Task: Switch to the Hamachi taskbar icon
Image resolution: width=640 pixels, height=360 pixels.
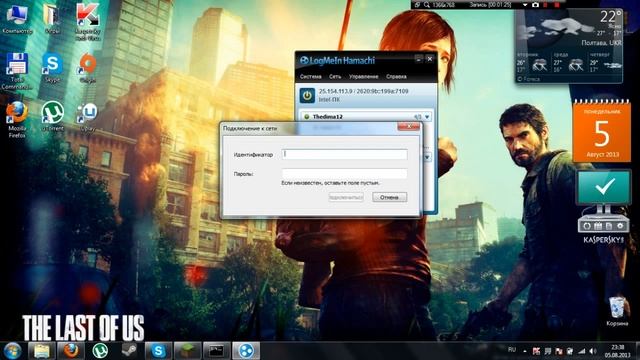Action: pos(246,351)
